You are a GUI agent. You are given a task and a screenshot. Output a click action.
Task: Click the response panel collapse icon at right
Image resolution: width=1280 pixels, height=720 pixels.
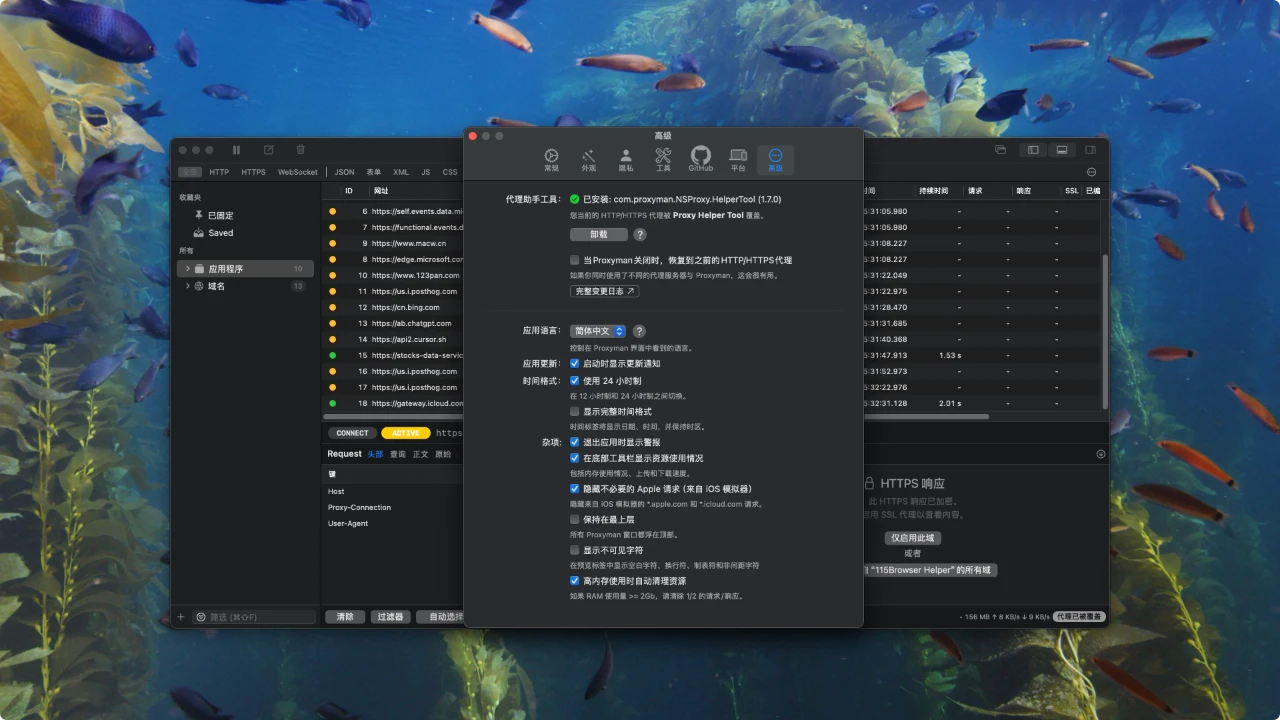1101,454
